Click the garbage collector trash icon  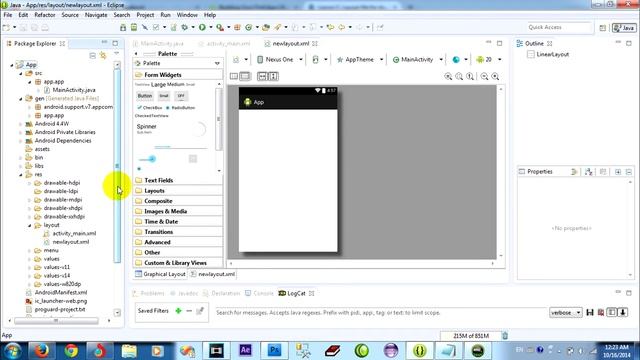tap(505, 336)
